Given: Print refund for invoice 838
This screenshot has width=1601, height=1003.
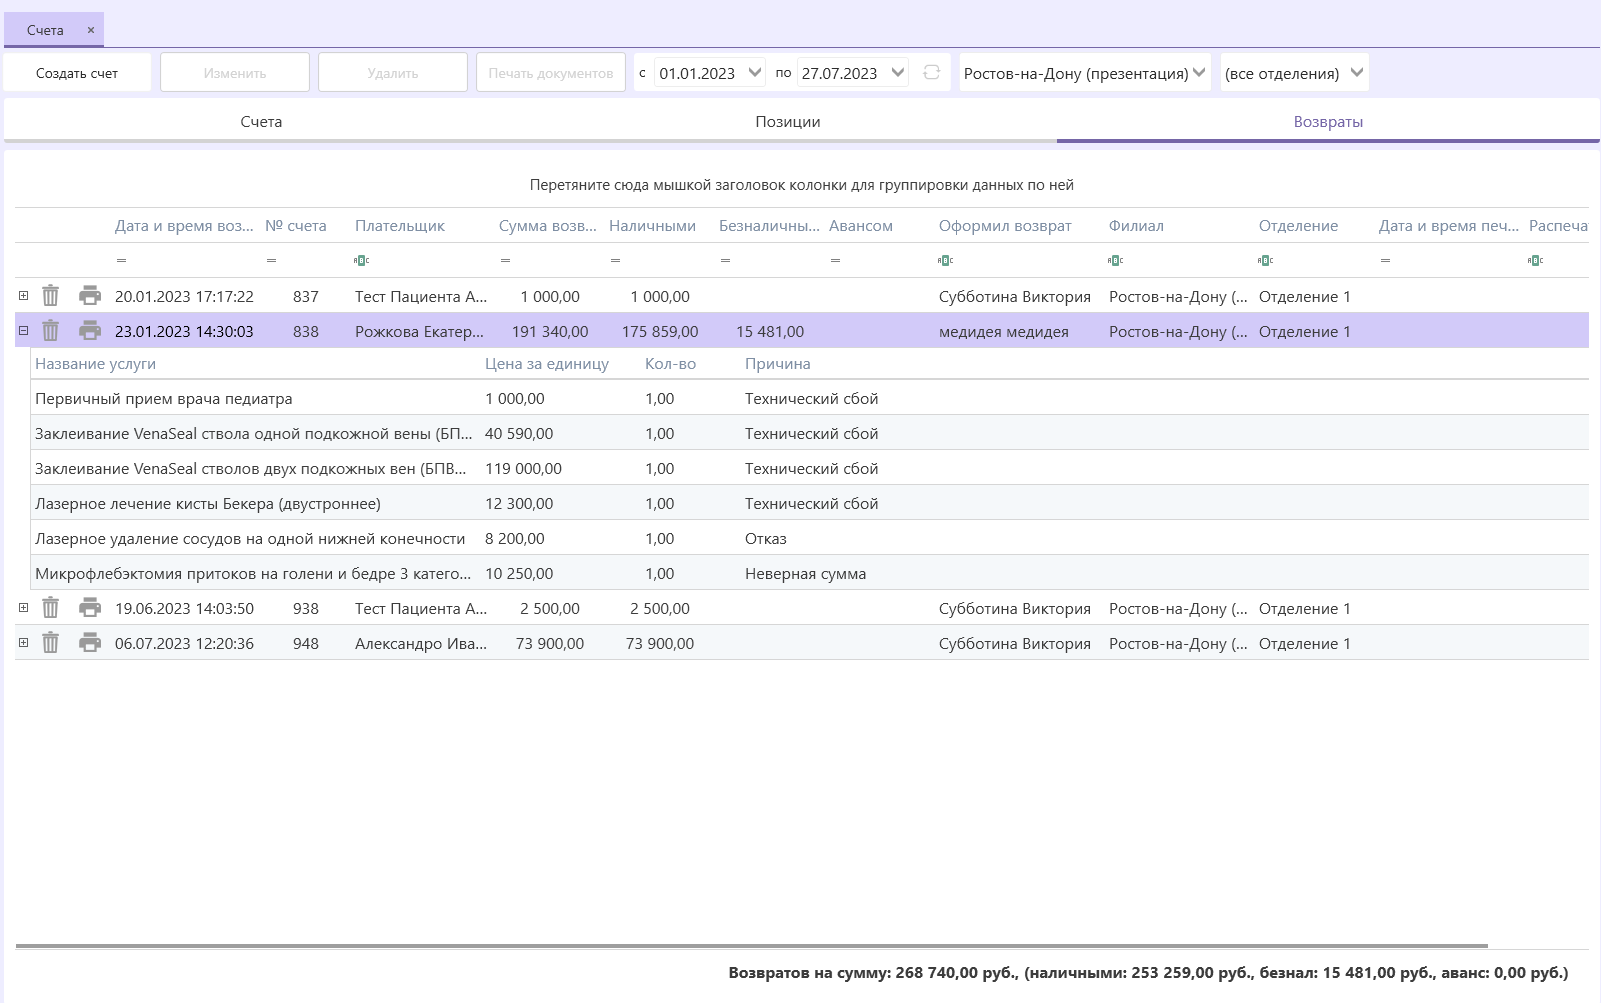Looking at the screenshot, I should click(90, 331).
